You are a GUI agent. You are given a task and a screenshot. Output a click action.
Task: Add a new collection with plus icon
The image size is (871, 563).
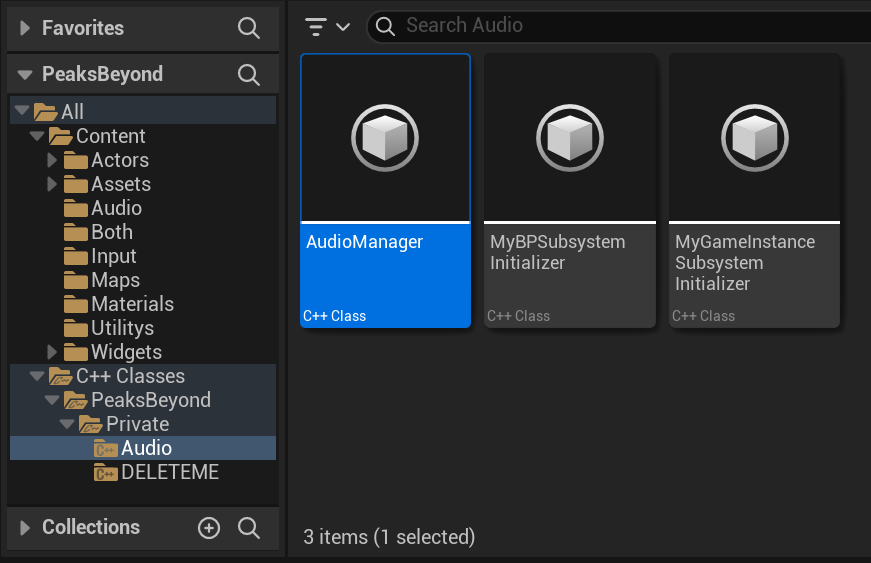click(x=209, y=528)
